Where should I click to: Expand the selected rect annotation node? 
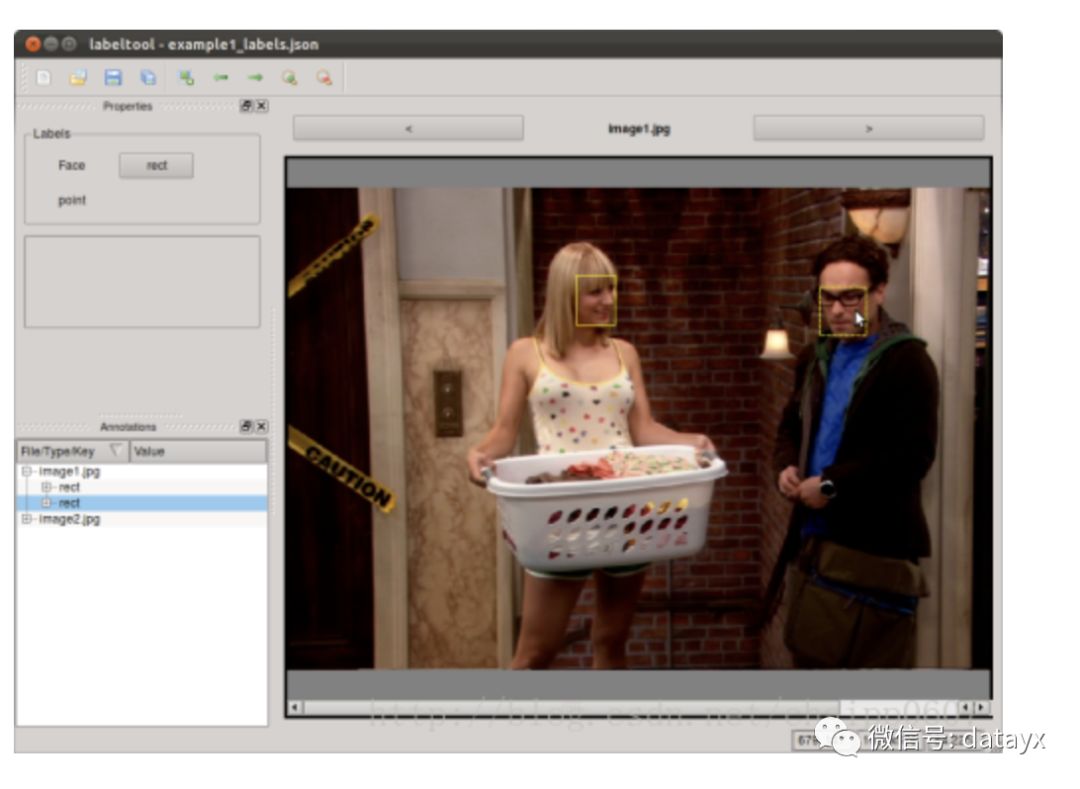click(x=46, y=503)
